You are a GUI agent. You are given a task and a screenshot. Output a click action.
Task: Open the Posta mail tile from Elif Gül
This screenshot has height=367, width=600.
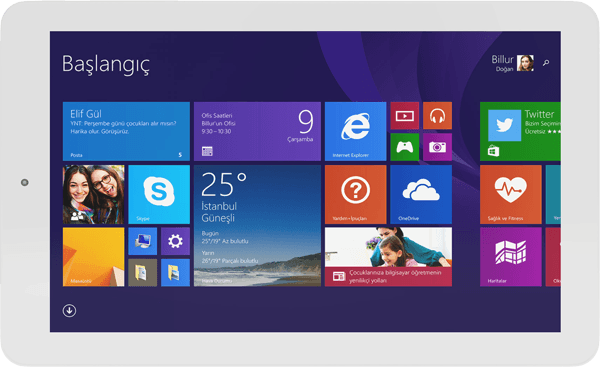(126, 131)
